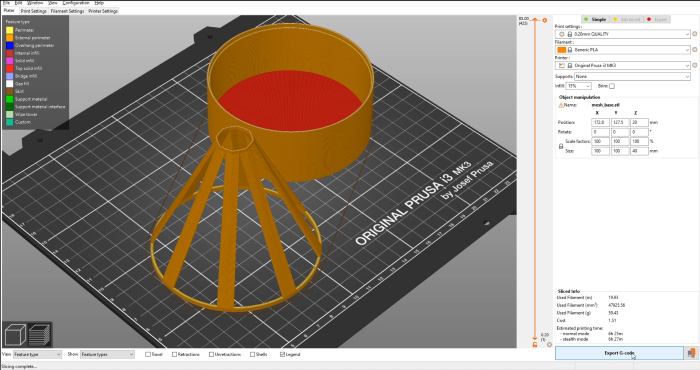
Task: Select the Simple mode button
Action: click(595, 19)
